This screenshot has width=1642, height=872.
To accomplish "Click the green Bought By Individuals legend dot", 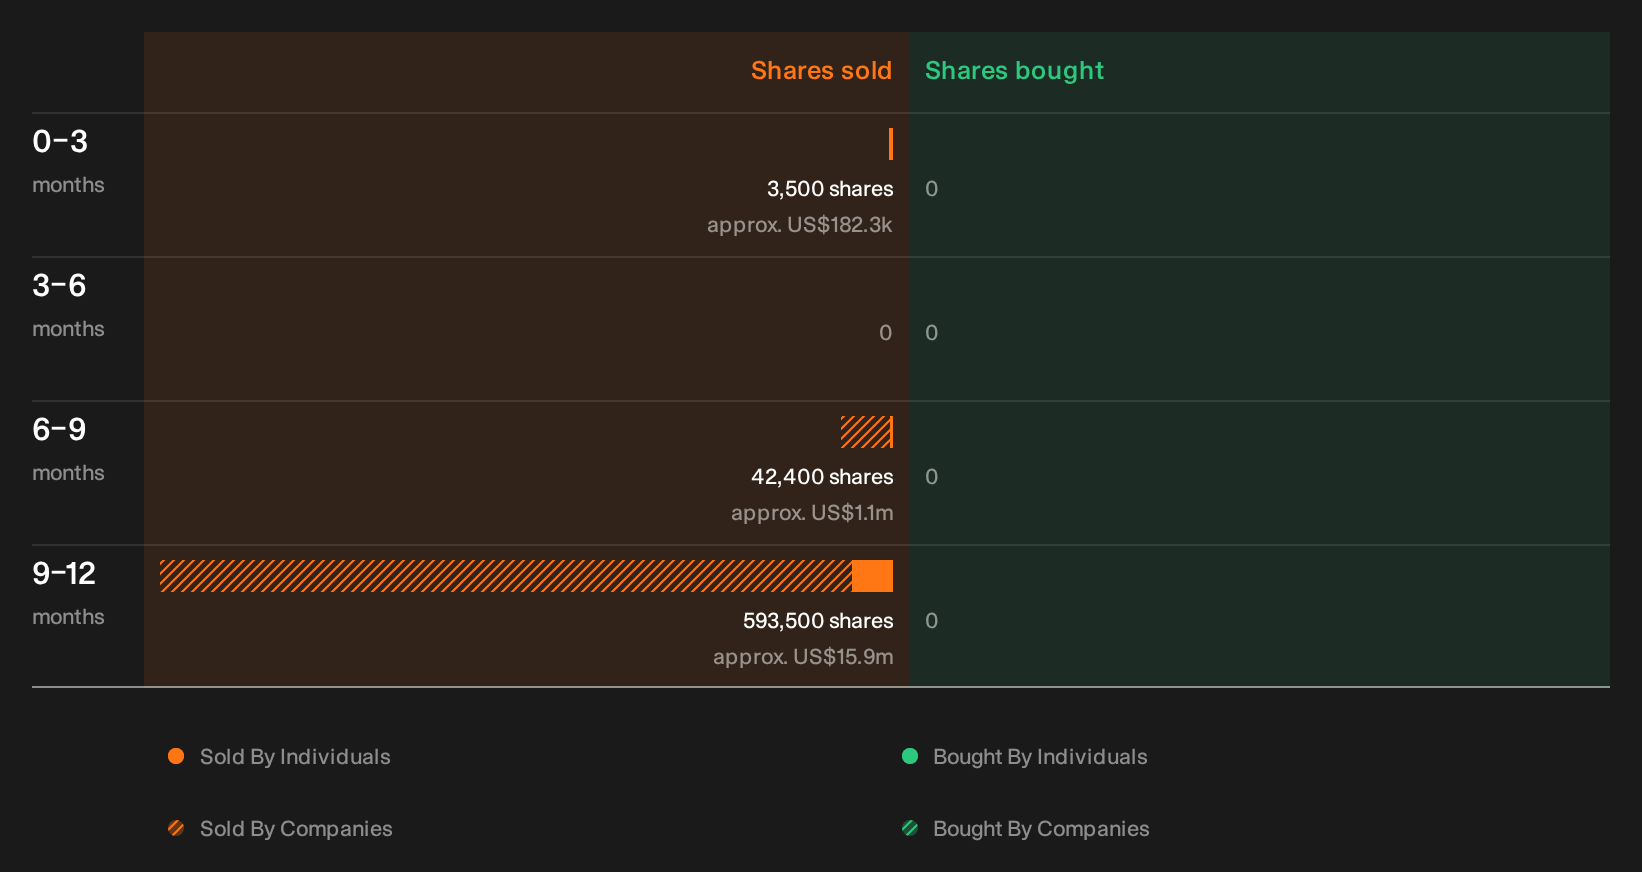I will pos(910,756).
